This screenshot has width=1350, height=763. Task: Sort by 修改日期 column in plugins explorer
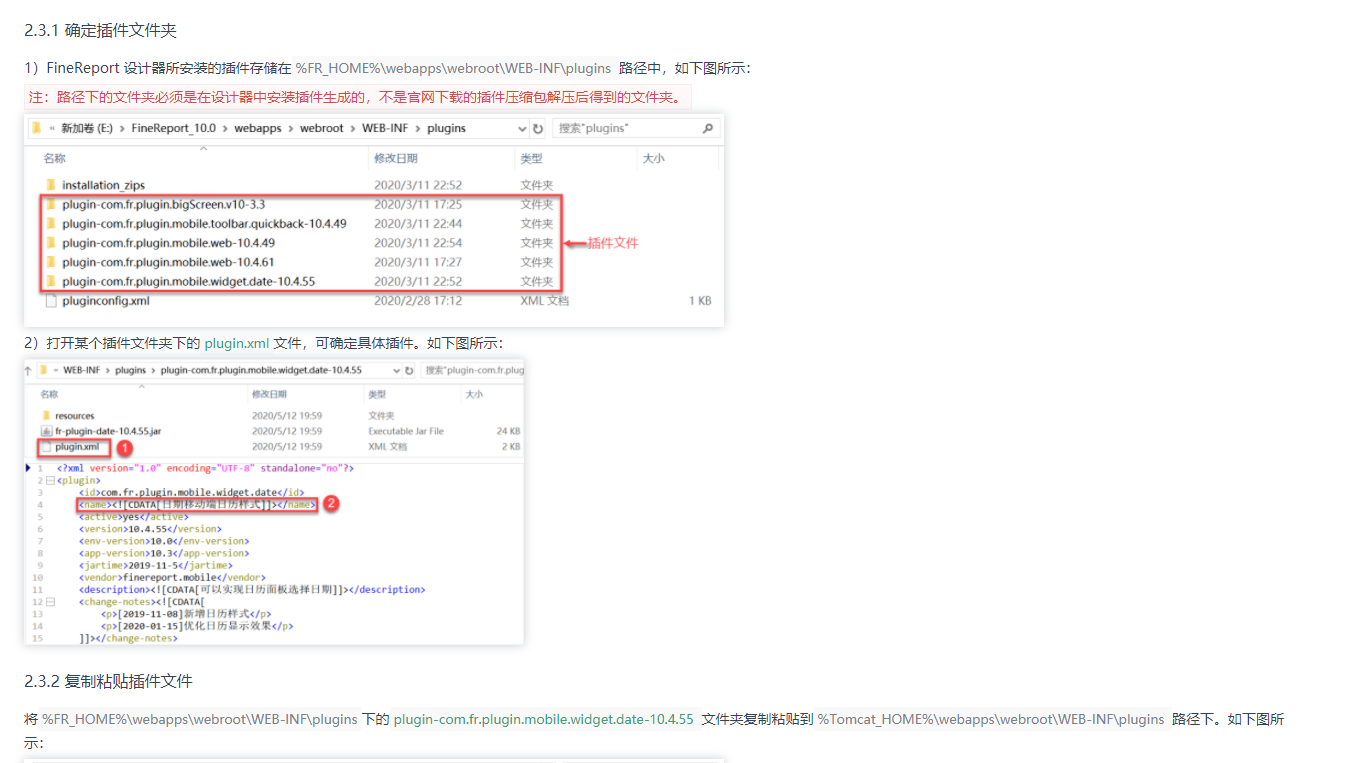point(395,158)
